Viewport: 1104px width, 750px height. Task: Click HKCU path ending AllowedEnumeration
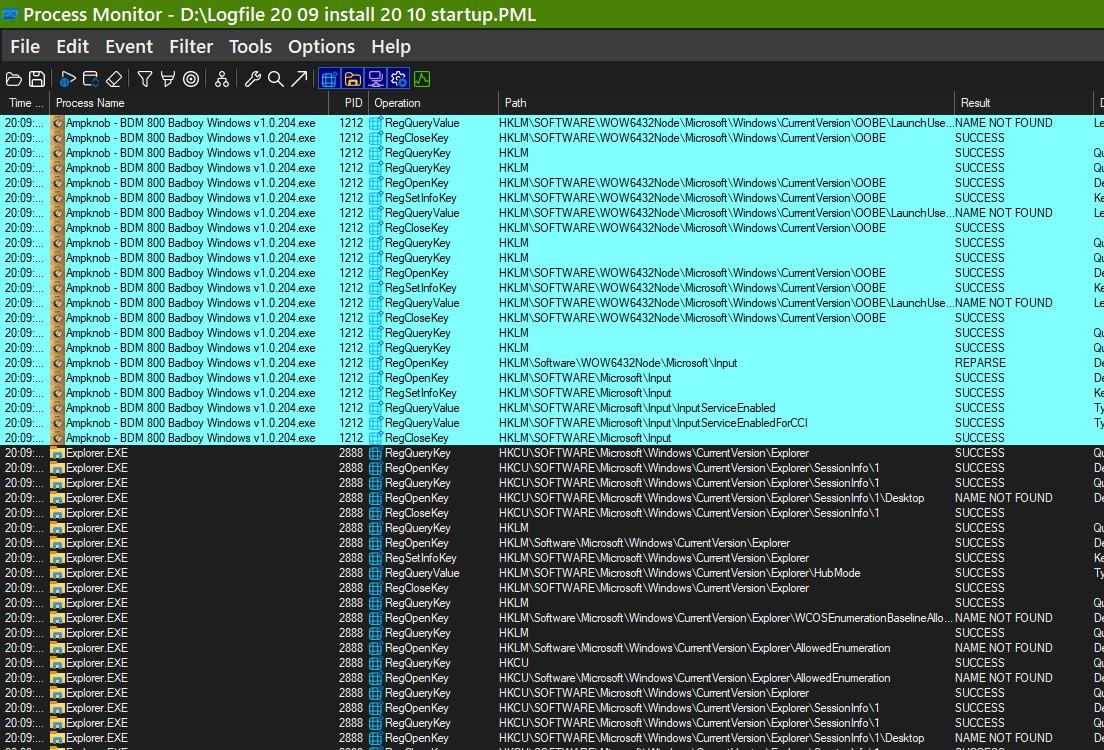tap(694, 677)
